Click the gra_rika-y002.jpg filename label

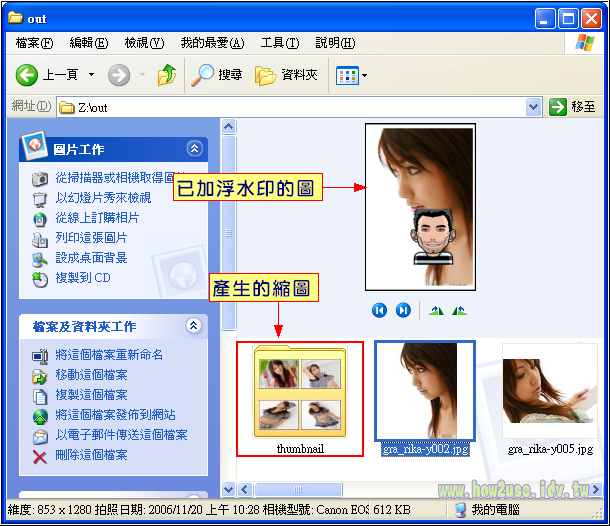tap(425, 449)
